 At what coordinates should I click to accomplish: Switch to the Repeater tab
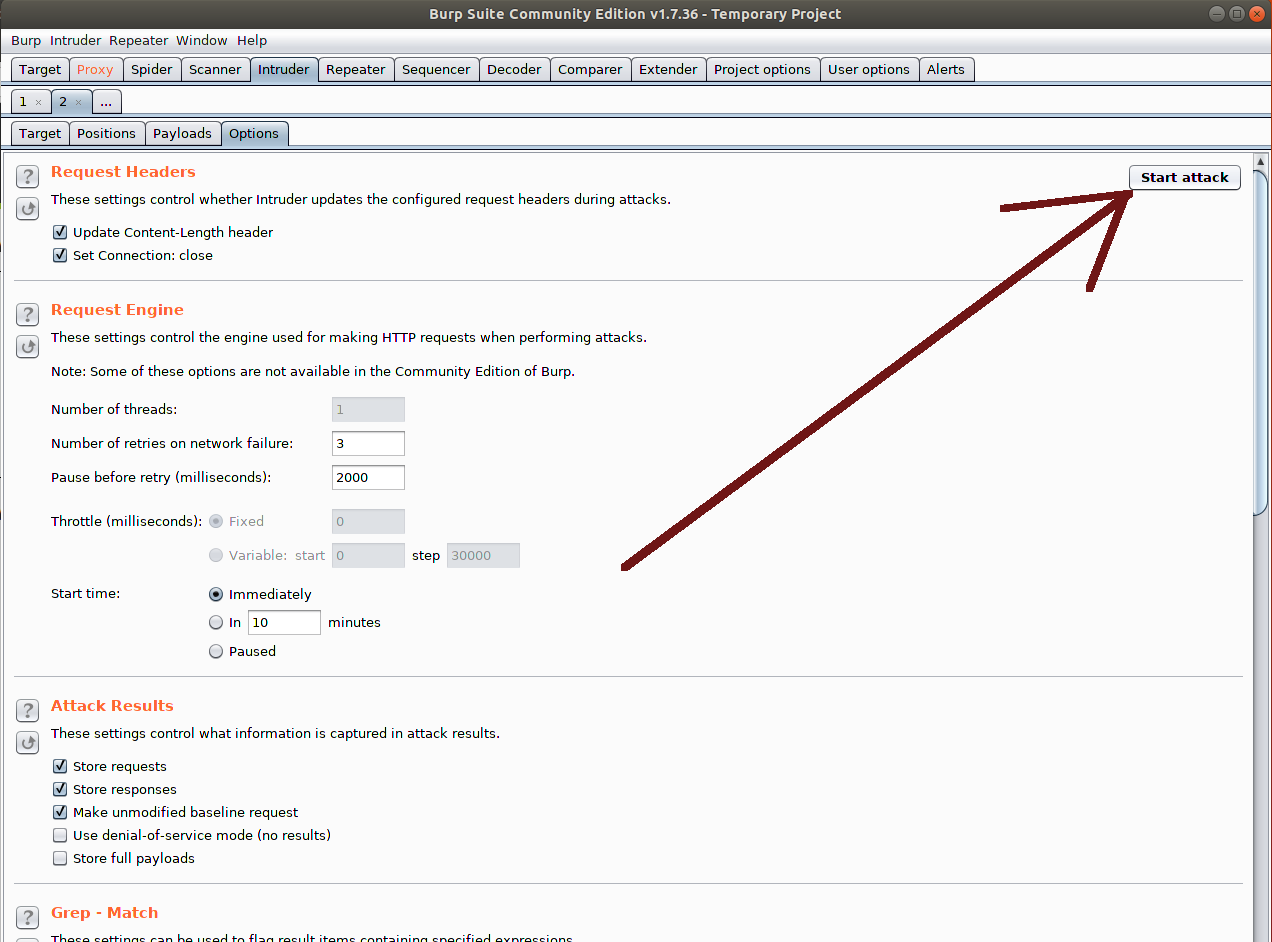click(x=355, y=69)
